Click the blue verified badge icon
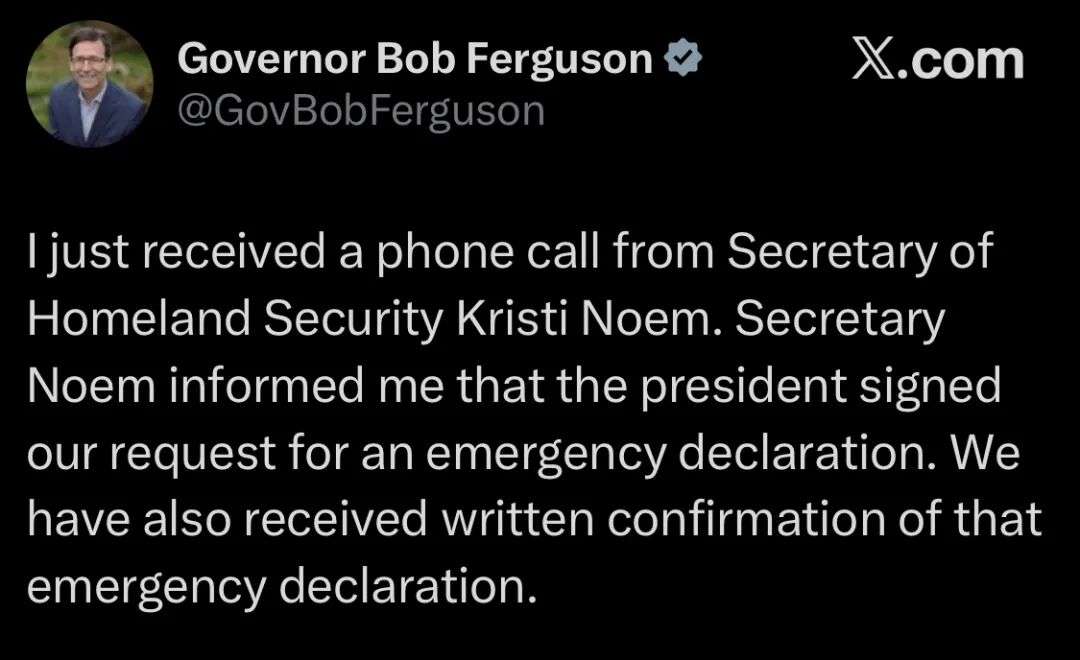Viewport: 1080px width, 660px height. pyautogui.click(x=685, y=62)
